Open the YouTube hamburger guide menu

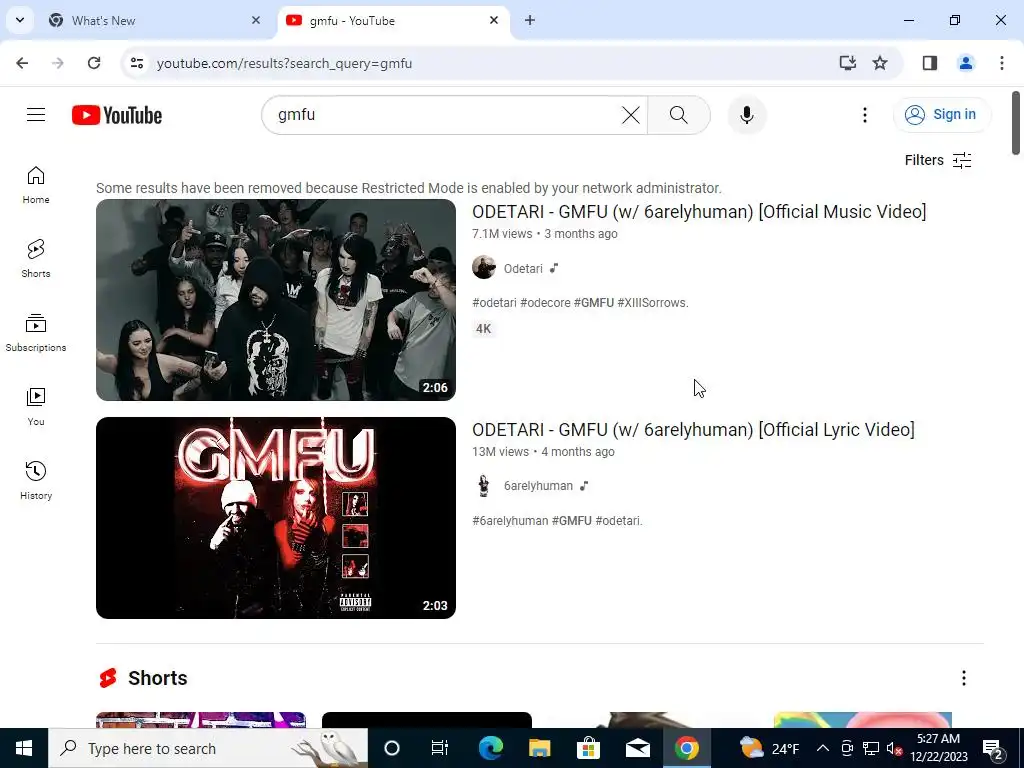point(36,115)
